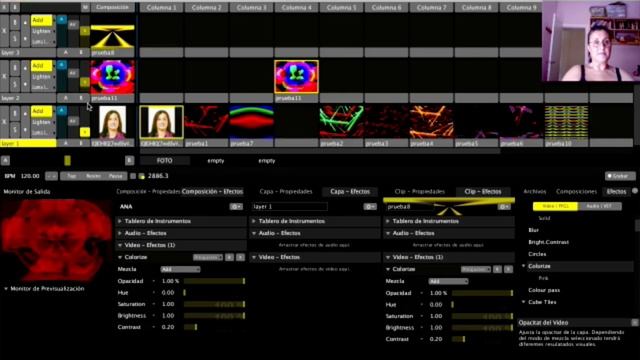Click the Grabar record button
640x360 pixels.
tap(620, 176)
